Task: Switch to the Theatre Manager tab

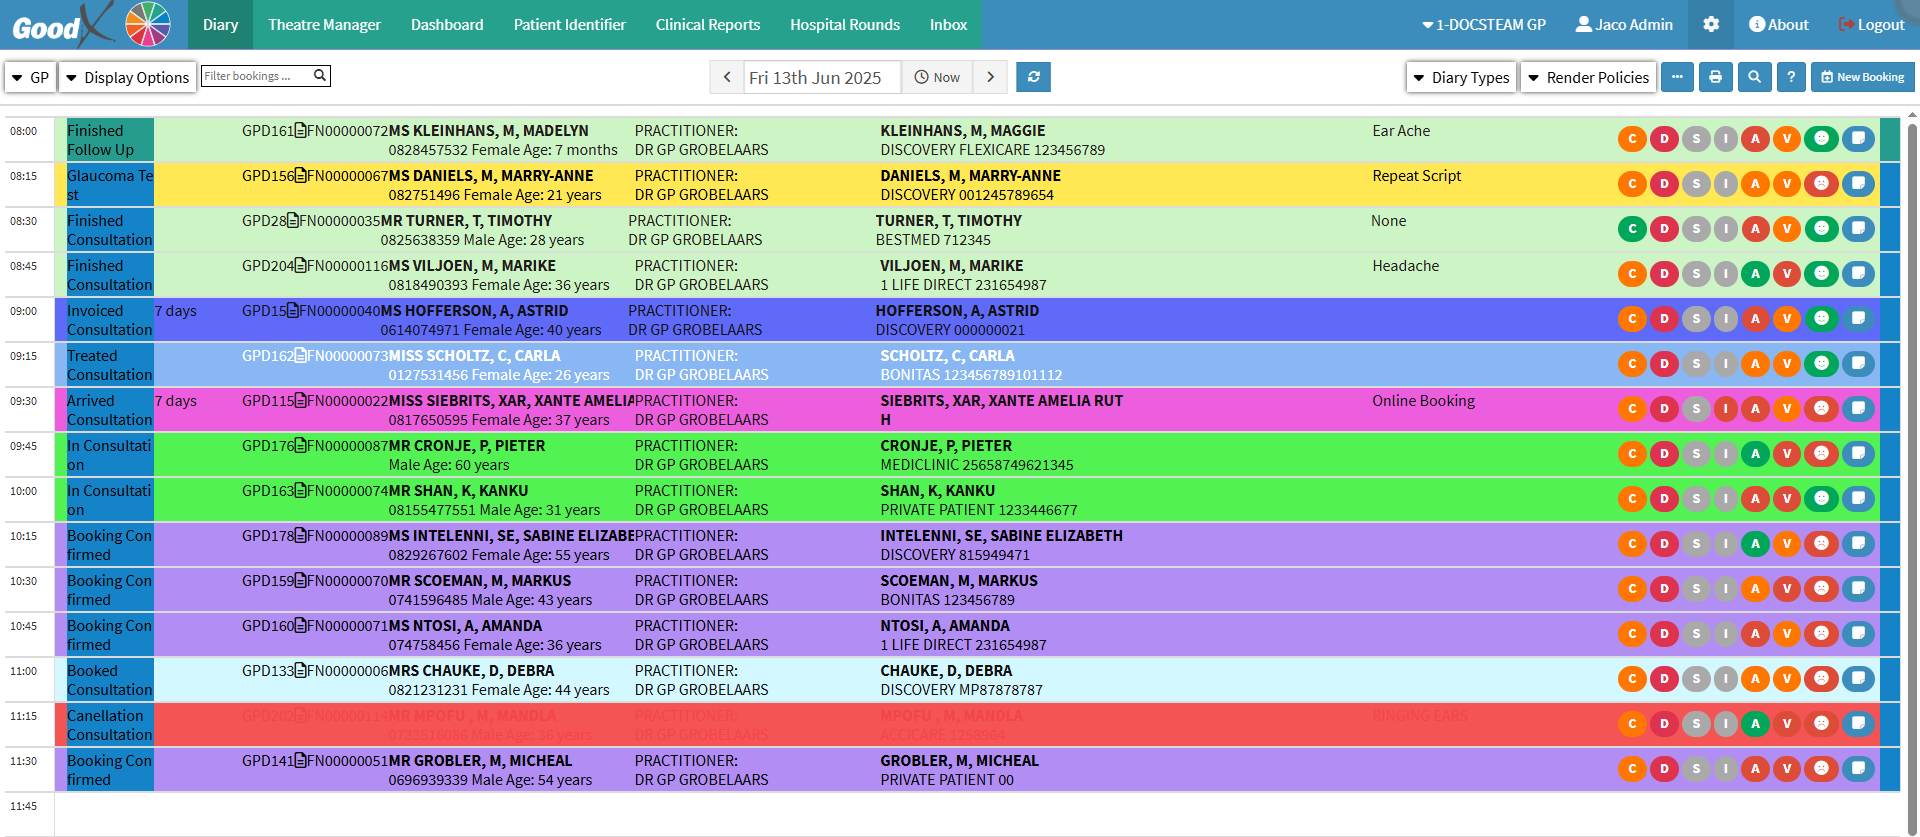Action: (x=324, y=25)
